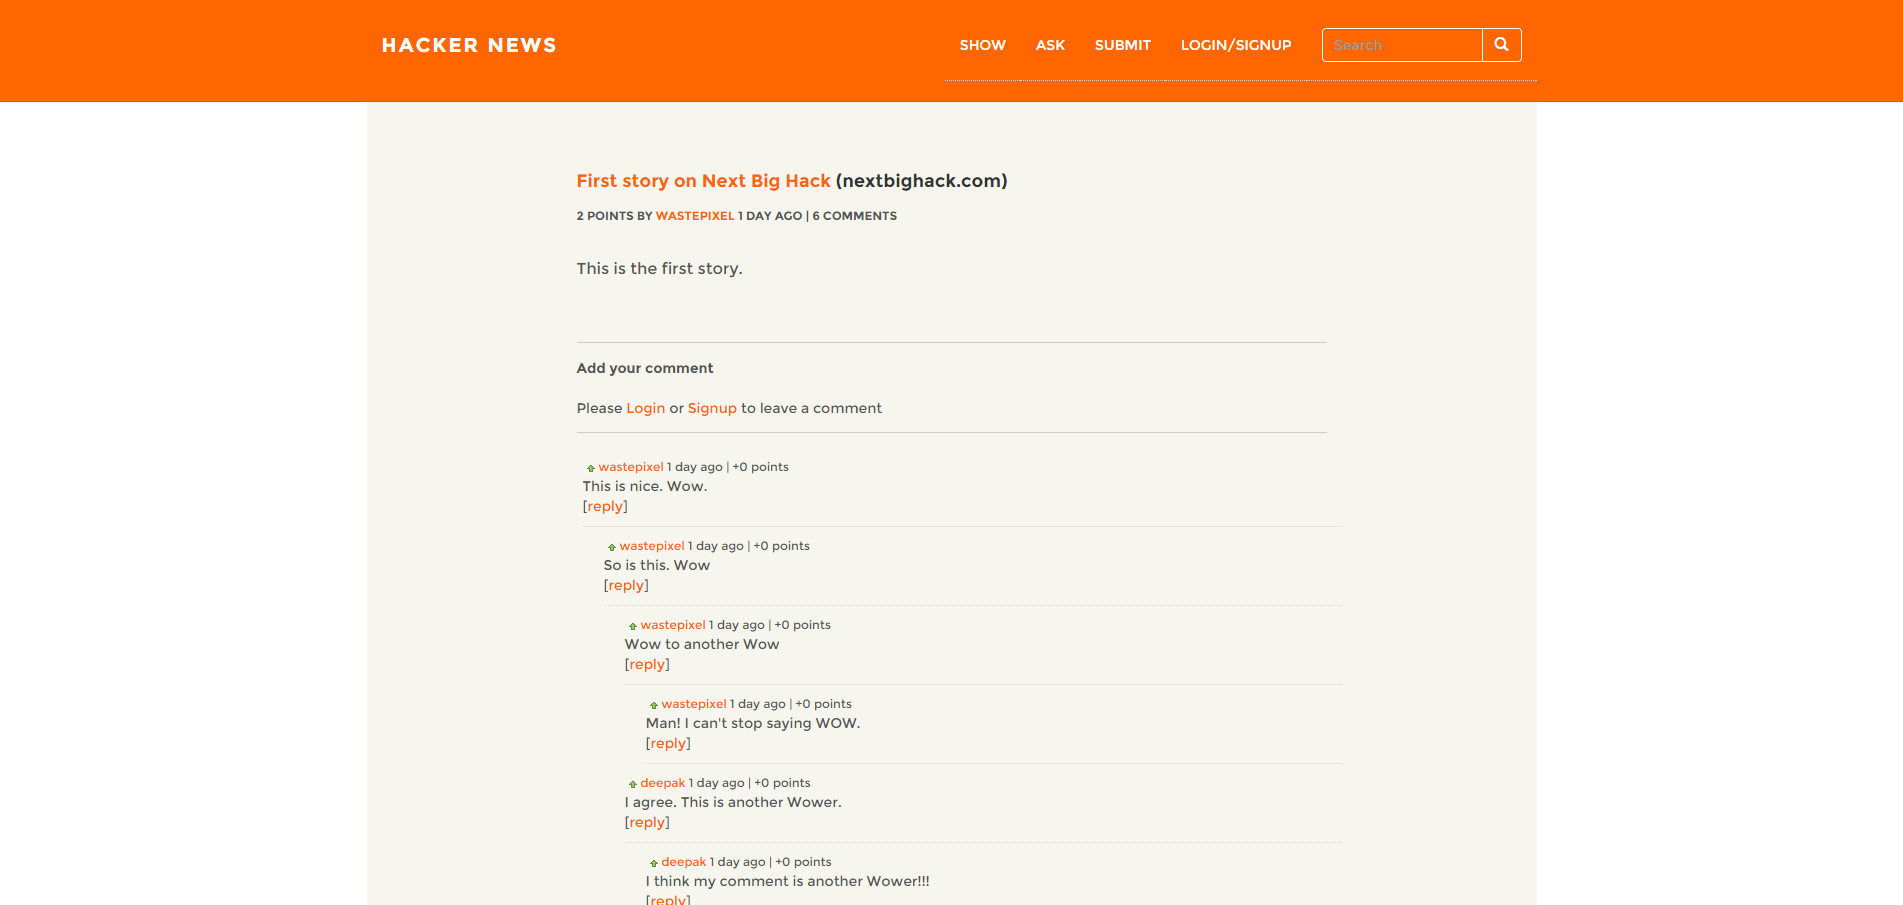
Task: Open wastepixel profile on 'Wow to another Wow'
Action: [x=673, y=625]
